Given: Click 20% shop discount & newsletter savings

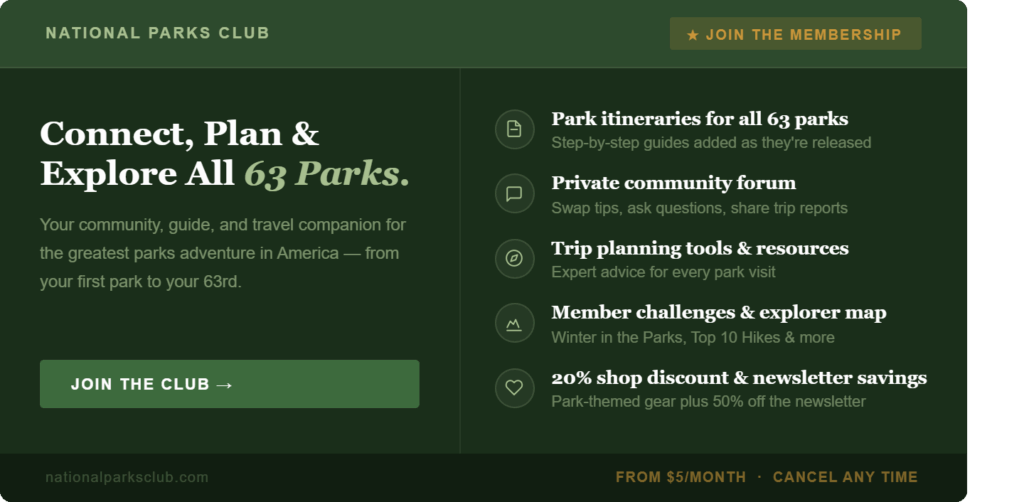Looking at the screenshot, I should pos(738,378).
